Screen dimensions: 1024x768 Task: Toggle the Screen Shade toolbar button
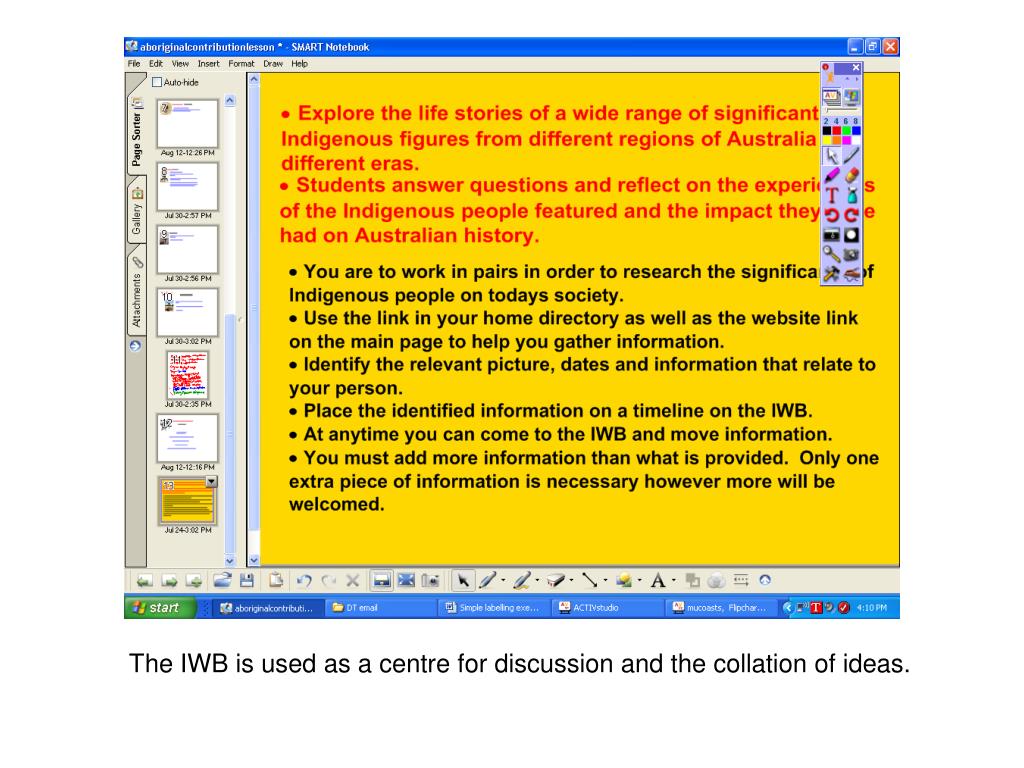(x=381, y=580)
